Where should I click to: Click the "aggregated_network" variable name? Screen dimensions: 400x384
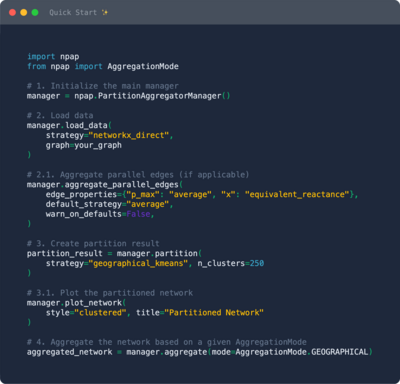(70, 352)
